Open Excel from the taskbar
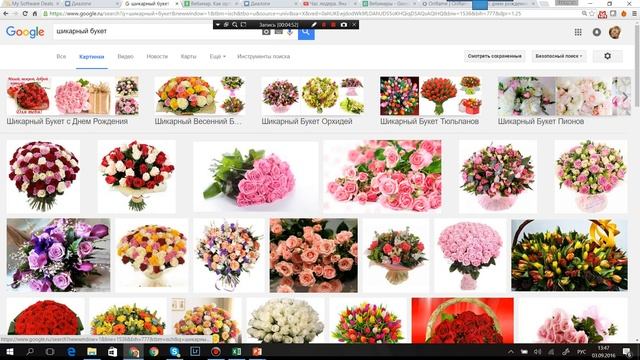The image size is (640, 360). (236, 351)
